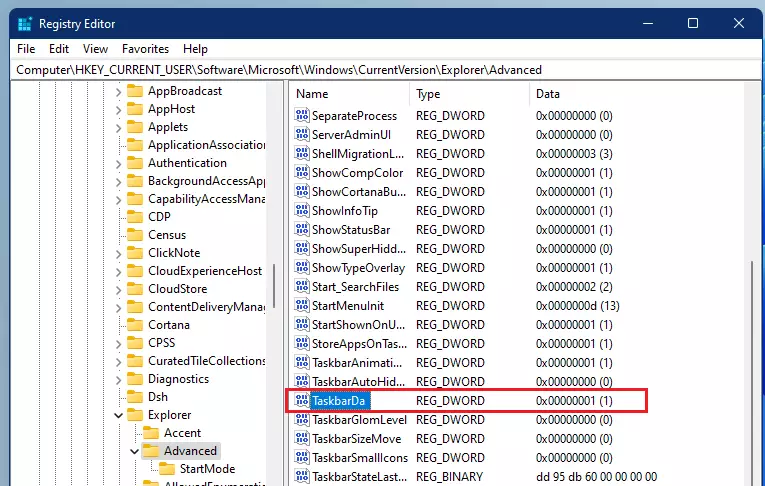Click the data dd 95 db 60 00 00 00 00
This screenshot has width=765, height=486.
[596, 477]
